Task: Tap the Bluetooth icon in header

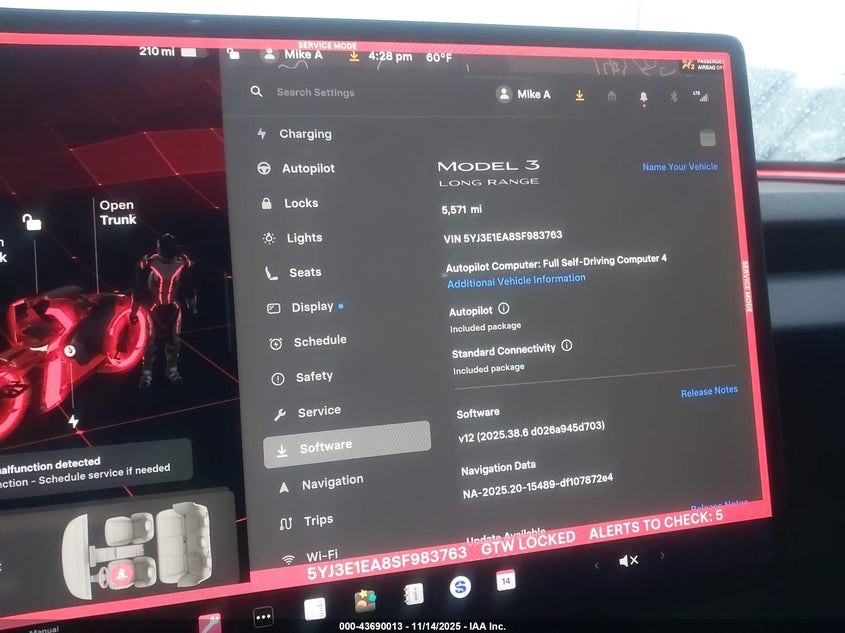Action: pyautogui.click(x=673, y=97)
